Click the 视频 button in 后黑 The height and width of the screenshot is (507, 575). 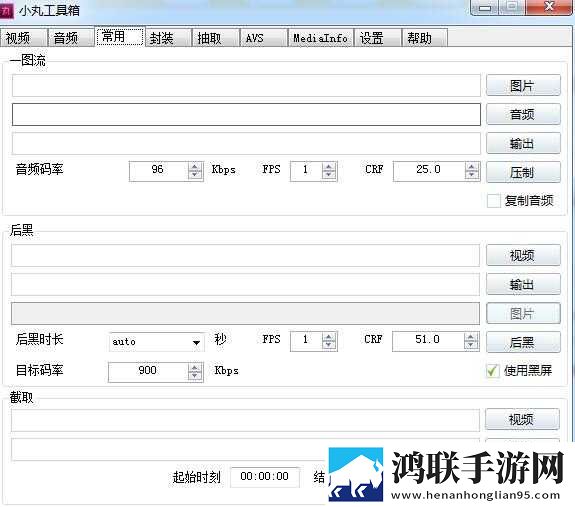523,255
